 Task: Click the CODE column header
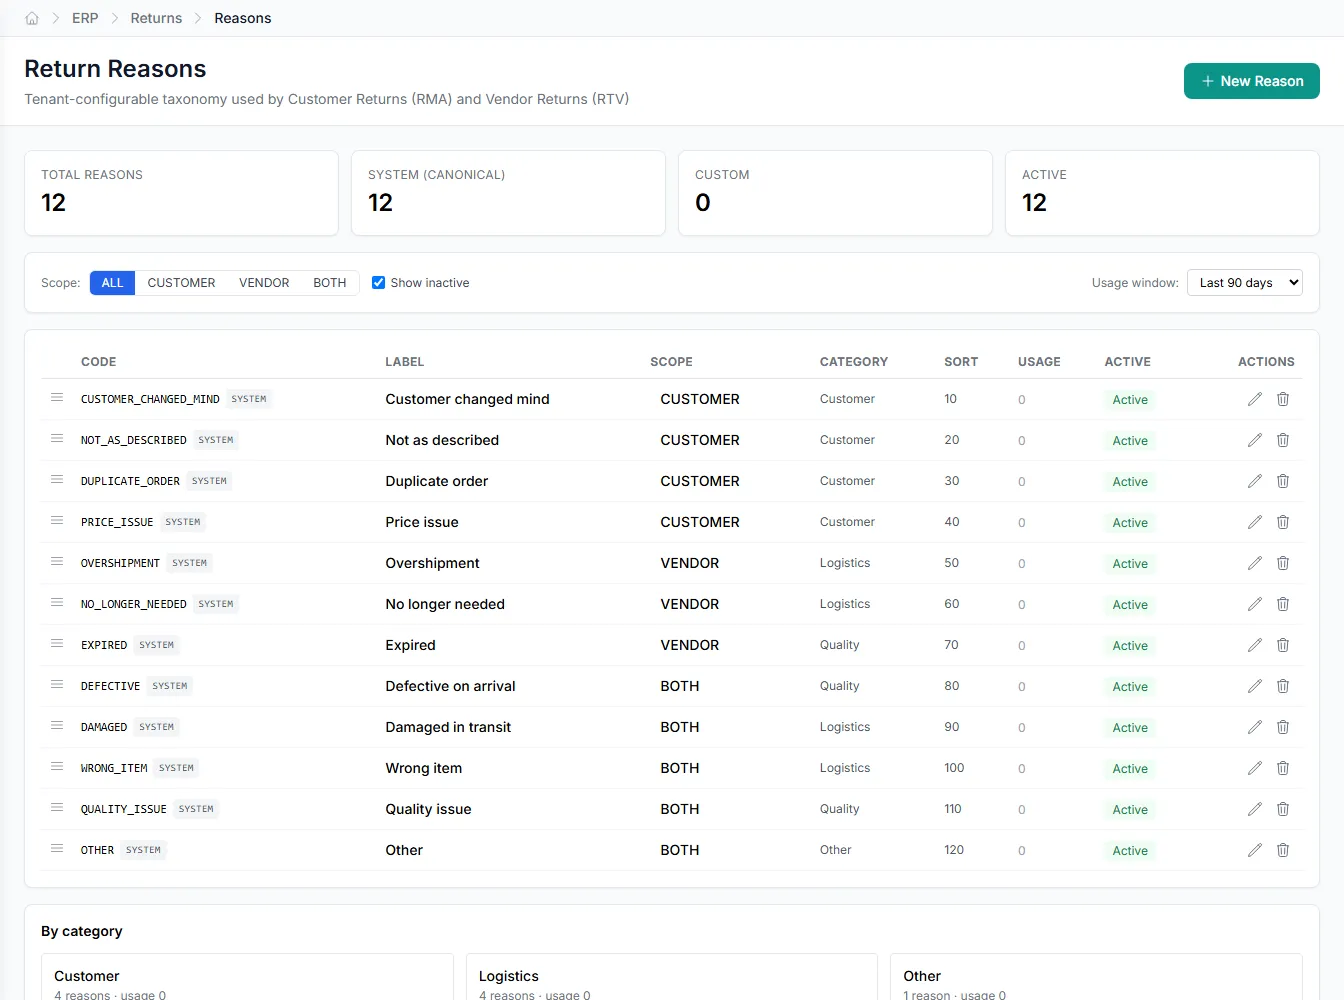pyautogui.click(x=99, y=362)
